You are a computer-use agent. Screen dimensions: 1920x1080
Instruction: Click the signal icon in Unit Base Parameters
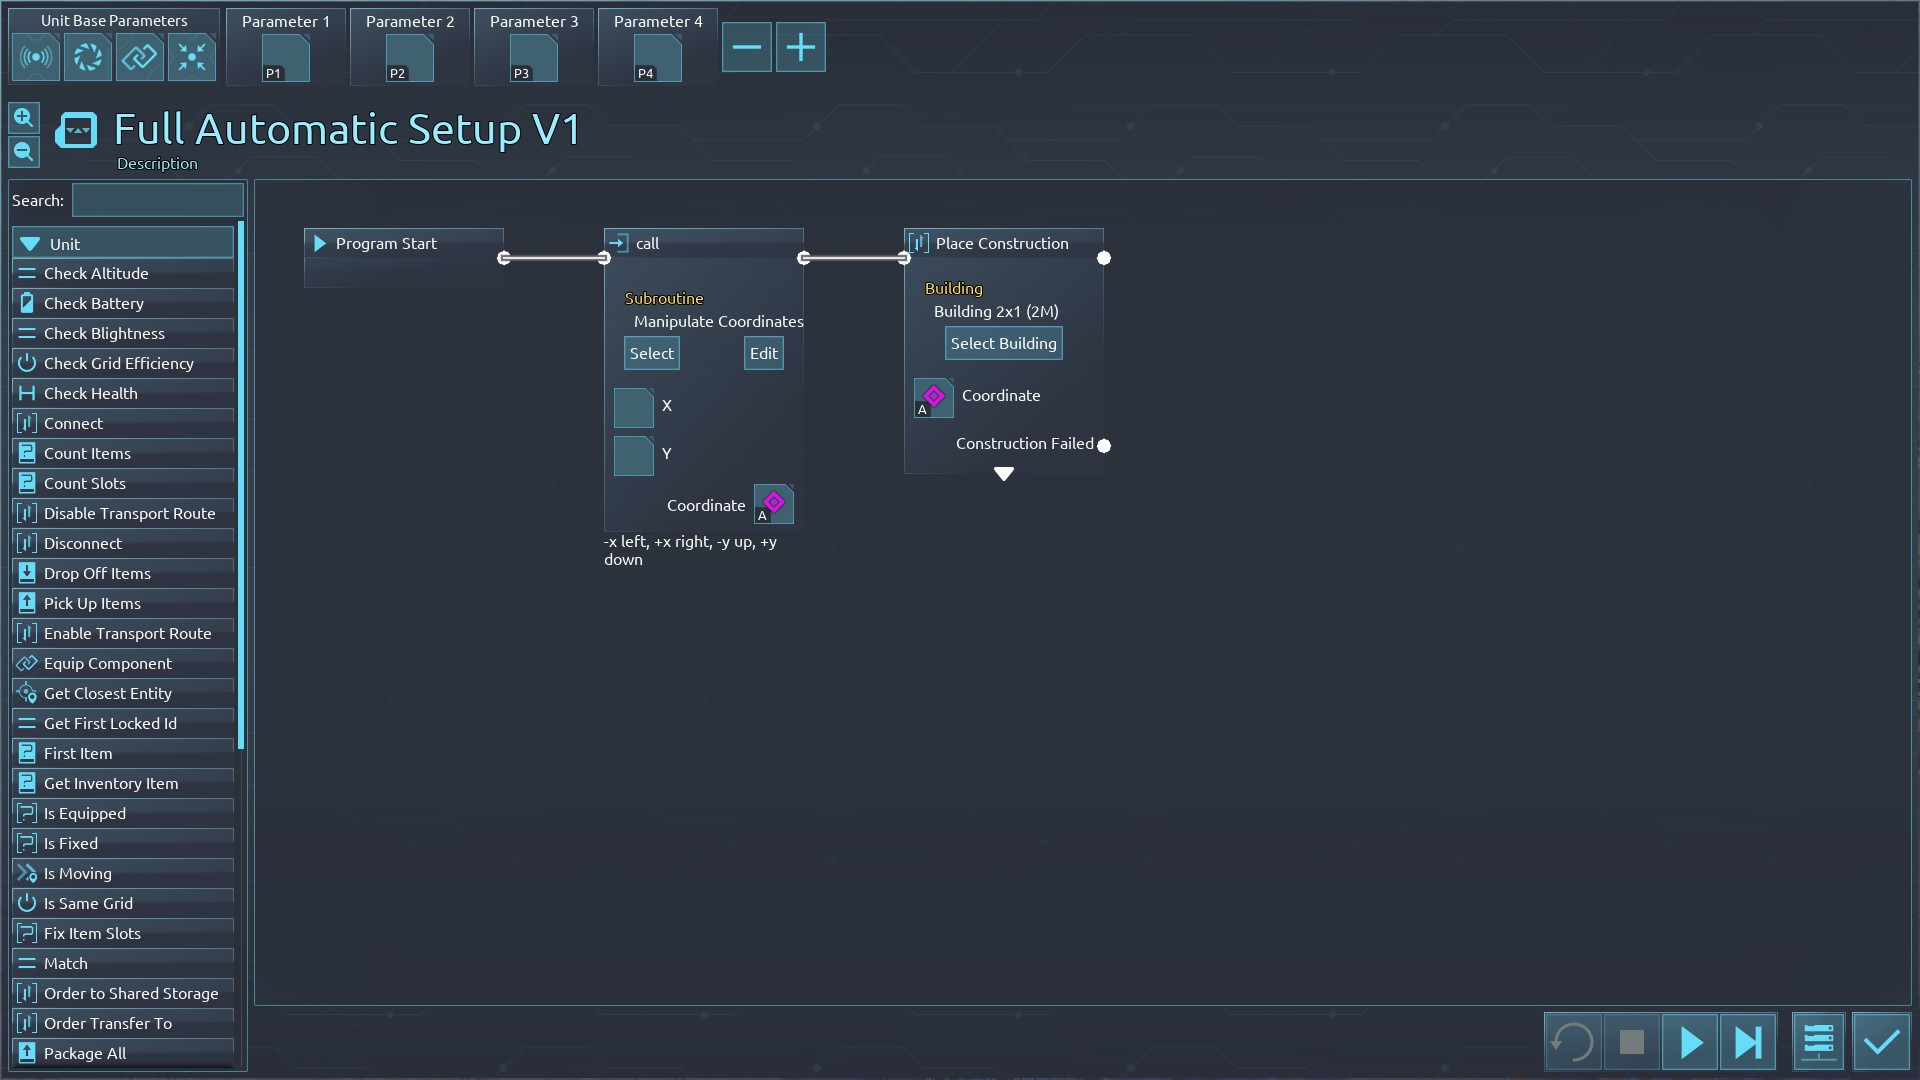click(x=36, y=57)
